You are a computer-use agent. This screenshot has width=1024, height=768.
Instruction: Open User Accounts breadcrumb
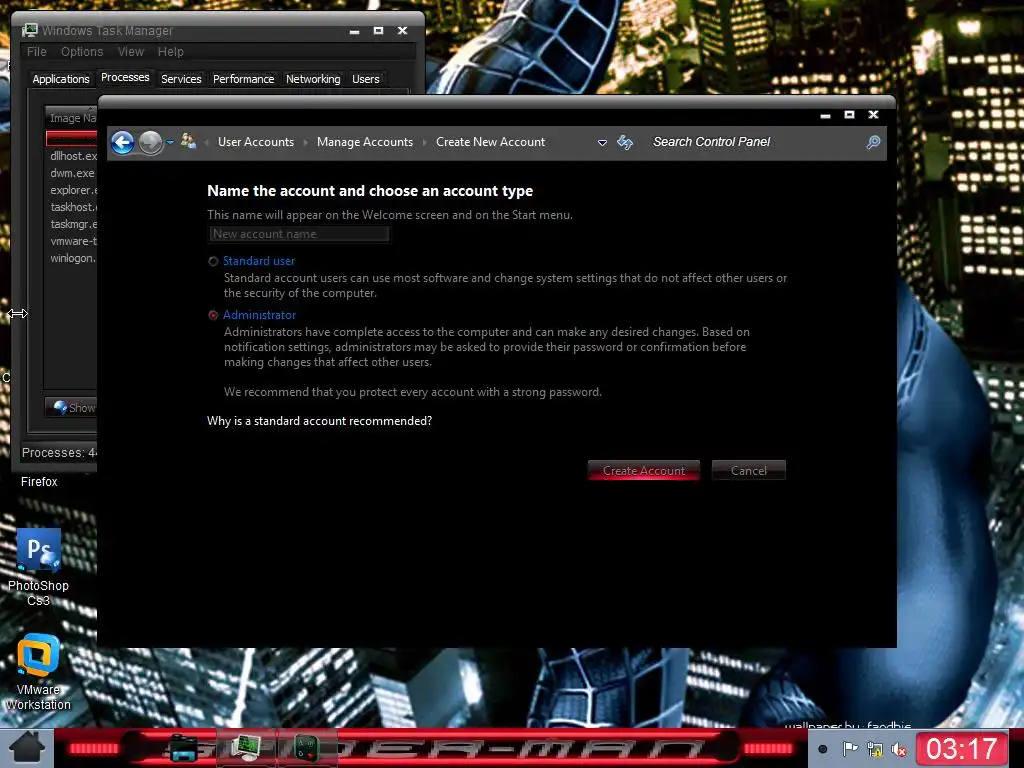pos(256,142)
